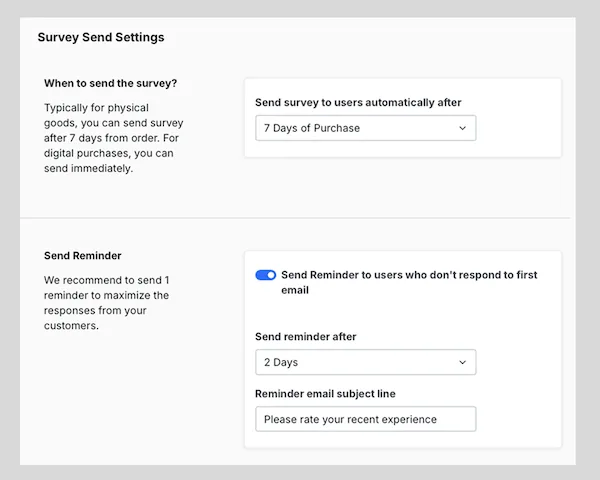Viewport: 600px width, 480px height.
Task: Click the "Send survey to users automatically after" label
Action: pyautogui.click(x=358, y=102)
